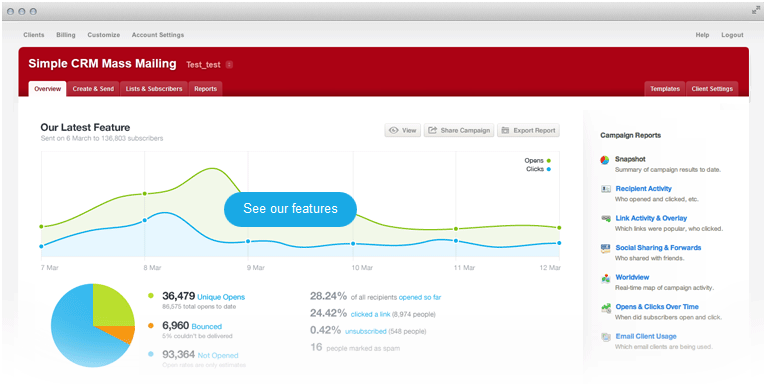This screenshot has width=767, height=384.
Task: Click the Export Report button
Action: [x=528, y=131]
